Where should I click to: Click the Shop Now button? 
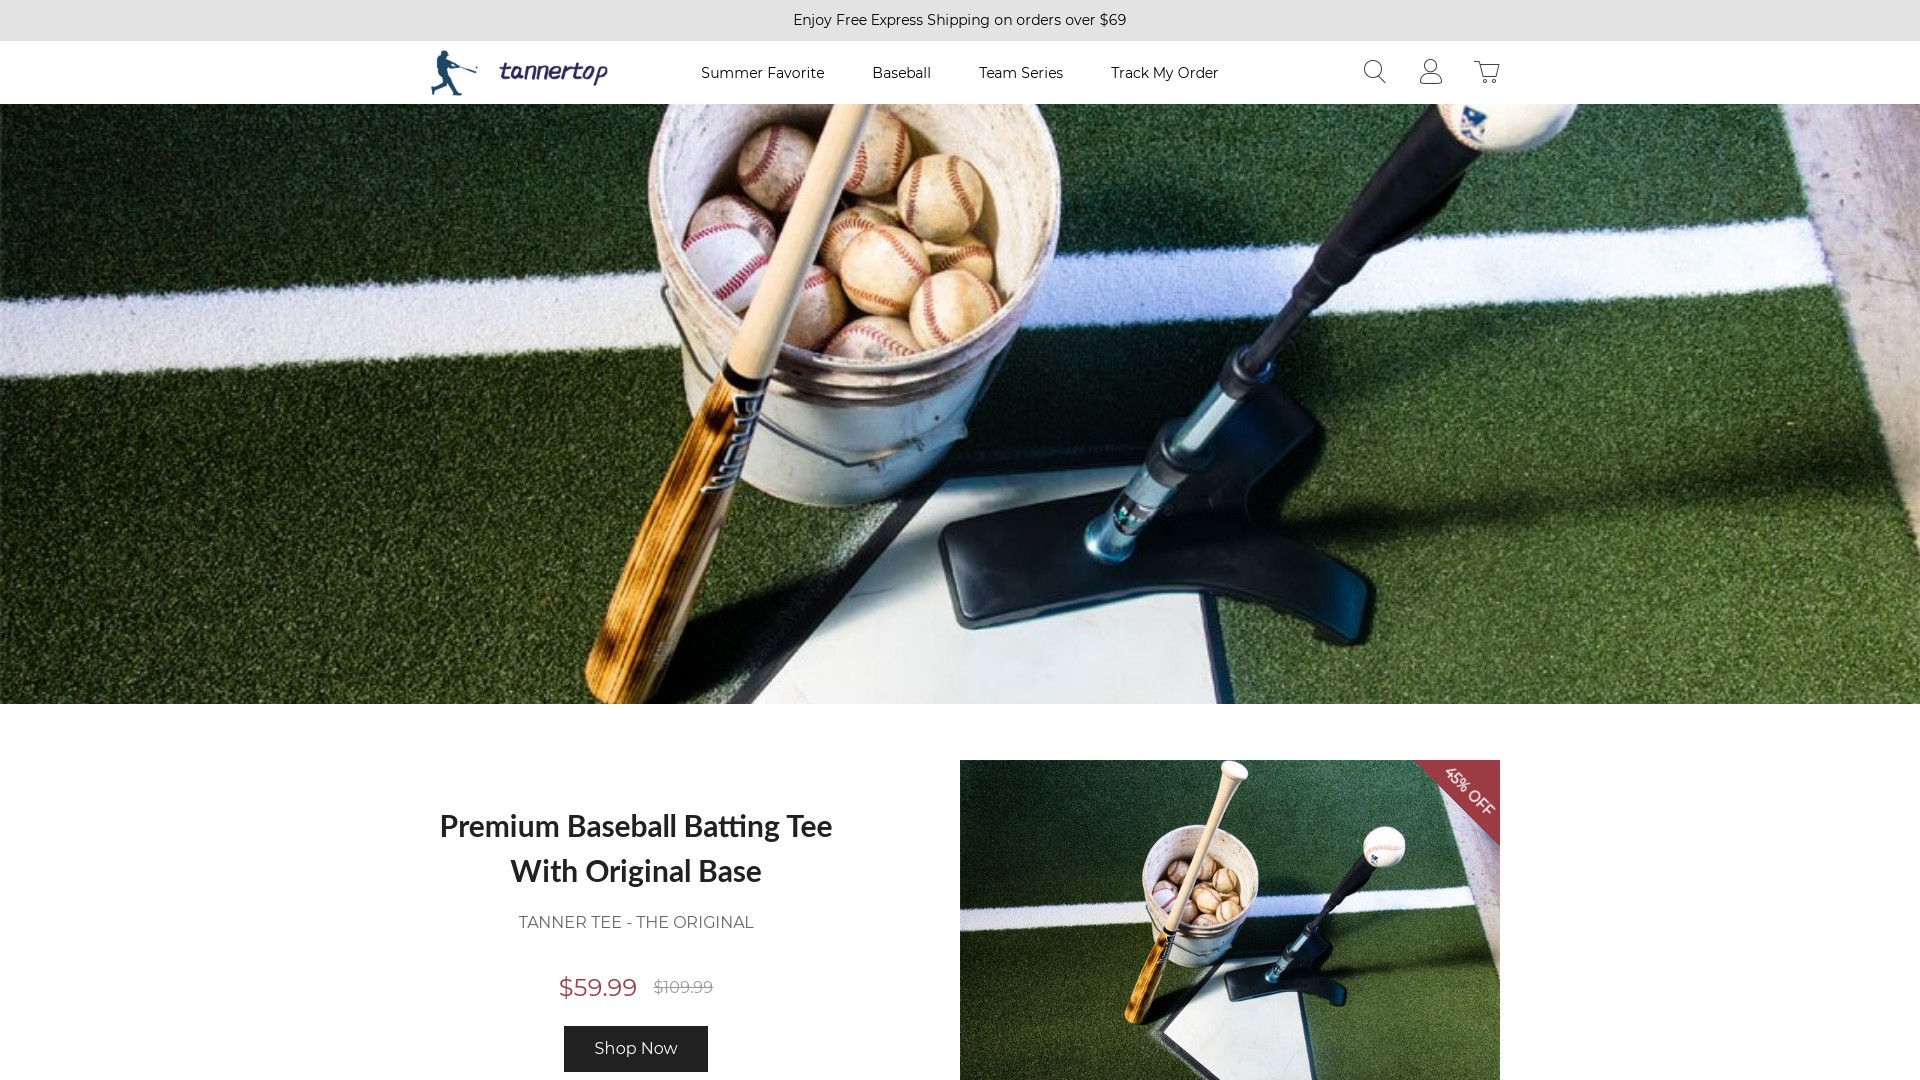(x=636, y=1049)
